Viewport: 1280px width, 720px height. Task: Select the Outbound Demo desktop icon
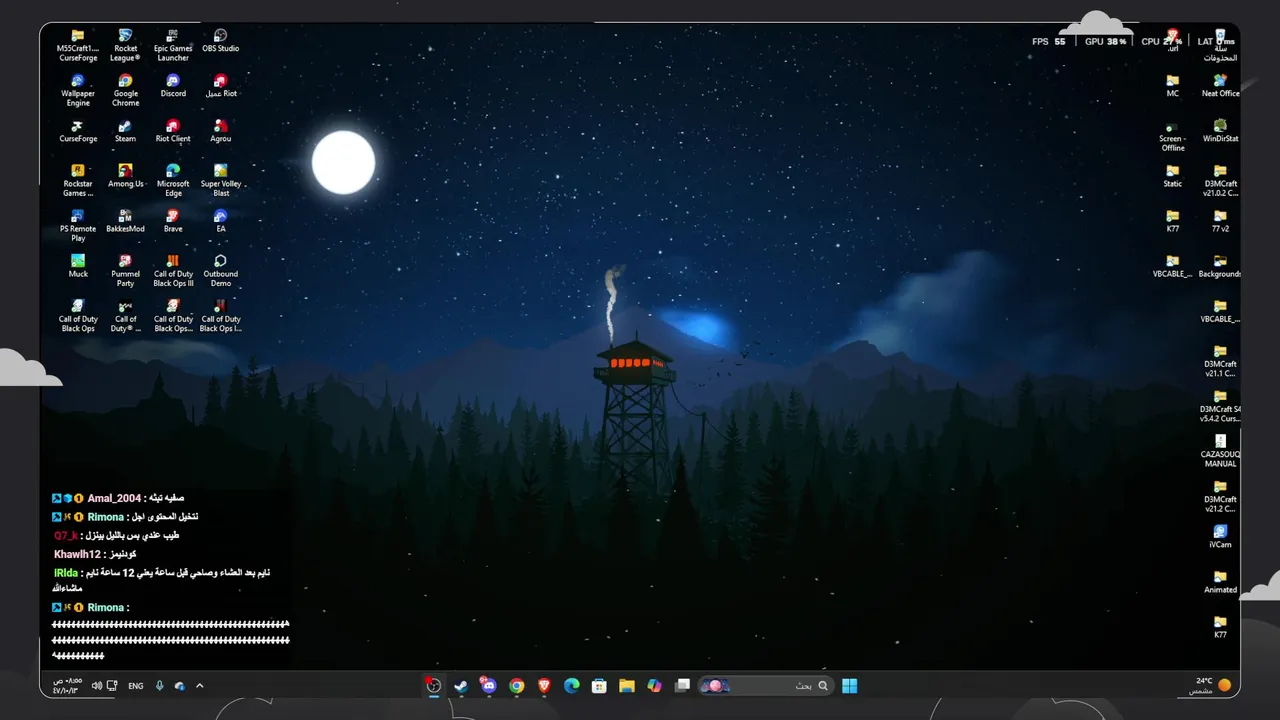221,270
